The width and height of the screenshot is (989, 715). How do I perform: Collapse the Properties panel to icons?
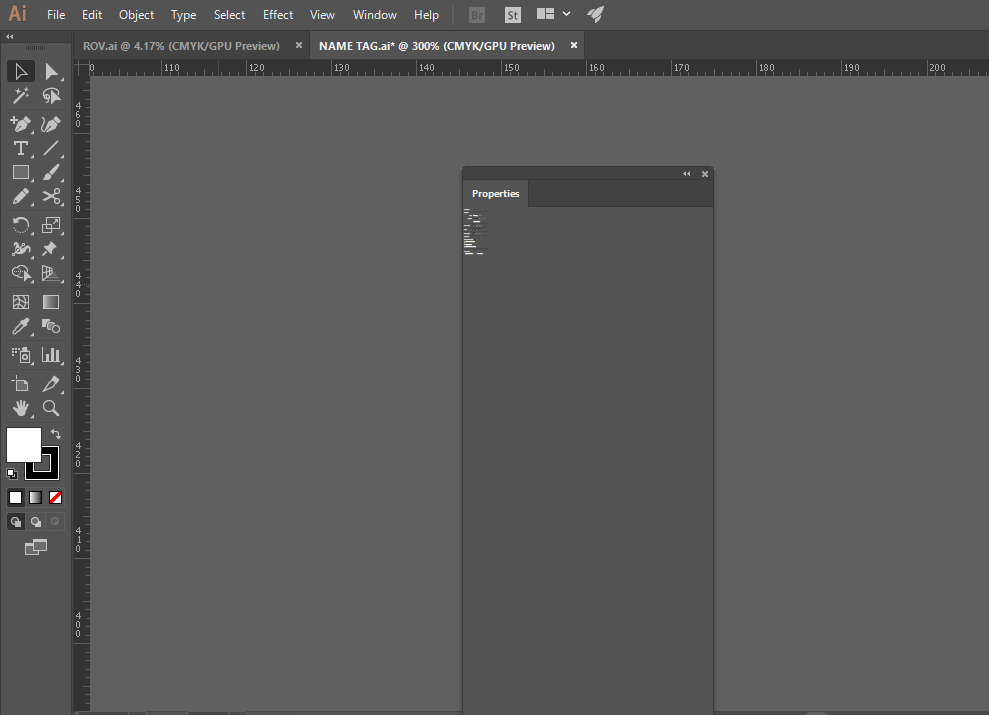(687, 173)
